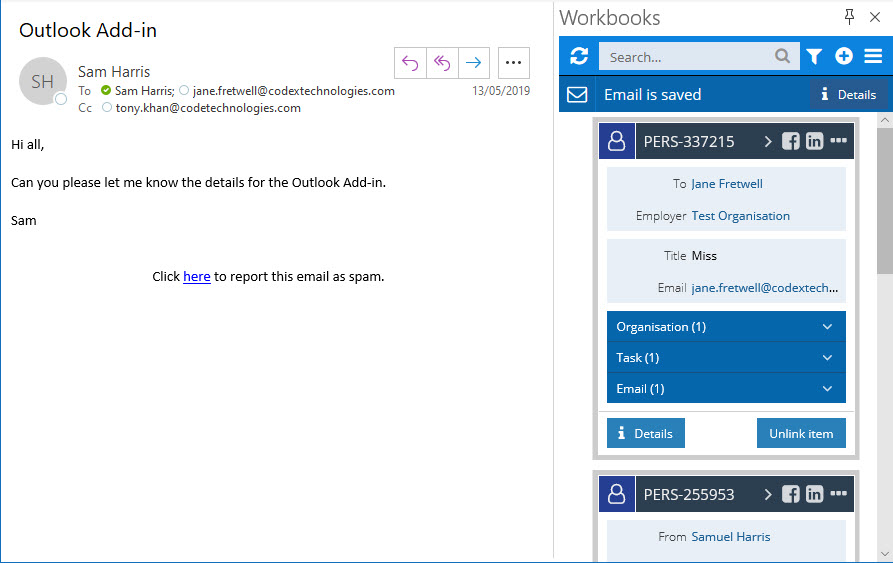Click person icon of PERS-337215
Screen dimensions: 893x563
617,141
